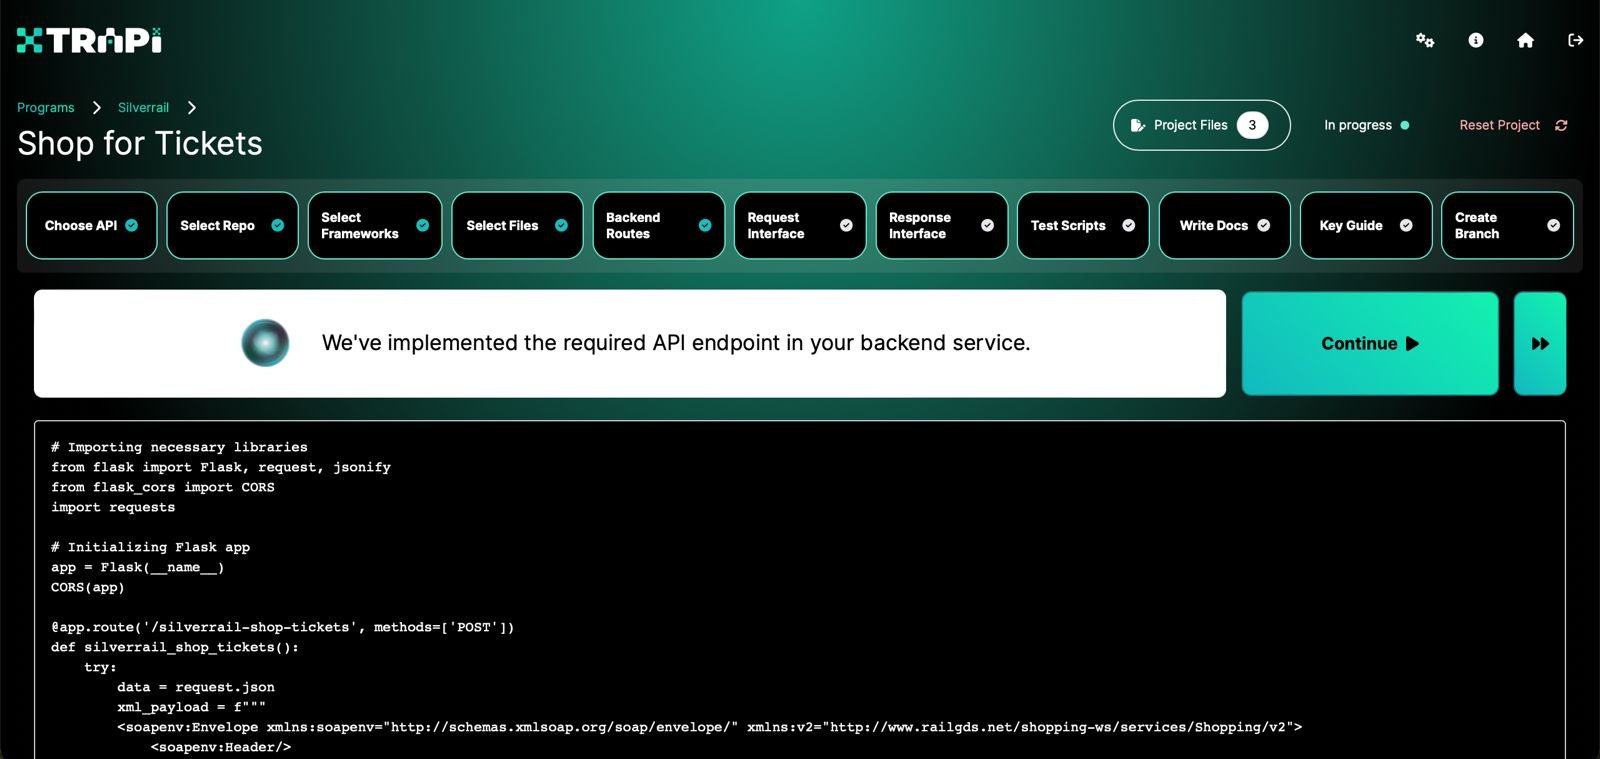
Task: Click the Project Files document icon
Action: click(x=1137, y=125)
